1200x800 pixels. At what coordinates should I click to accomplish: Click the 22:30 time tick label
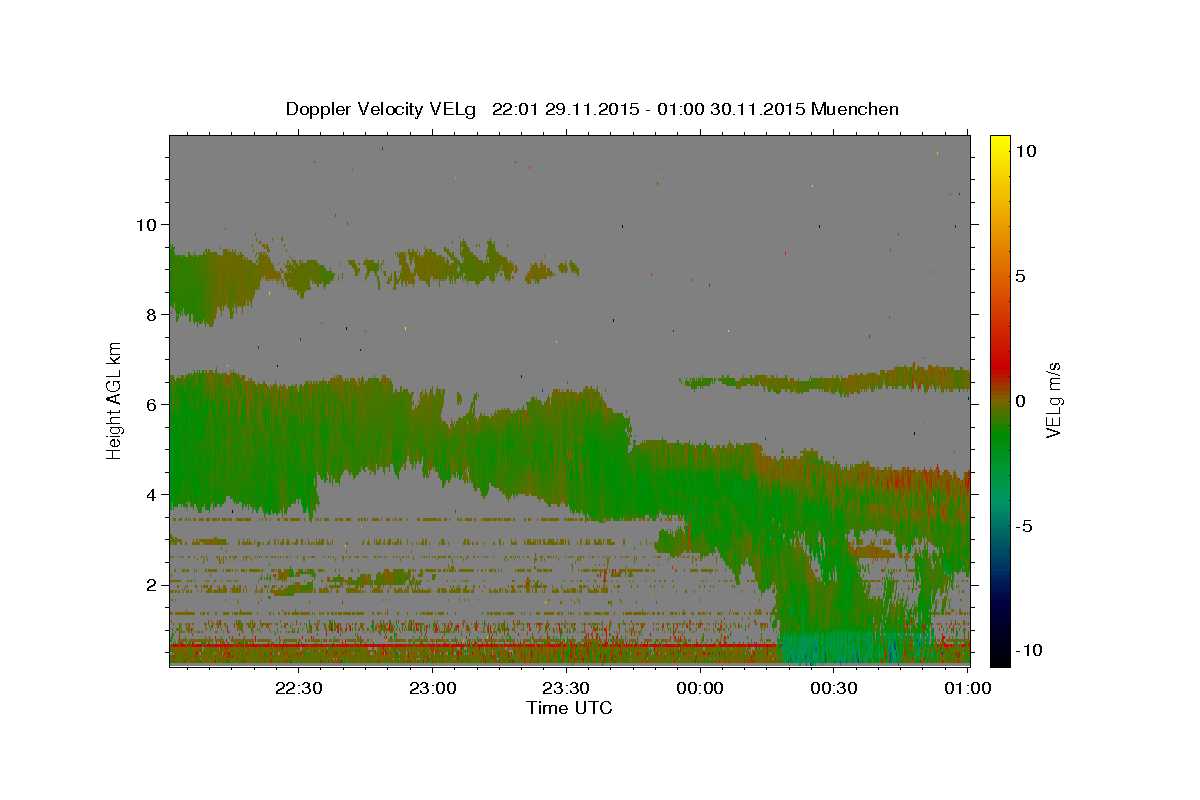299,688
